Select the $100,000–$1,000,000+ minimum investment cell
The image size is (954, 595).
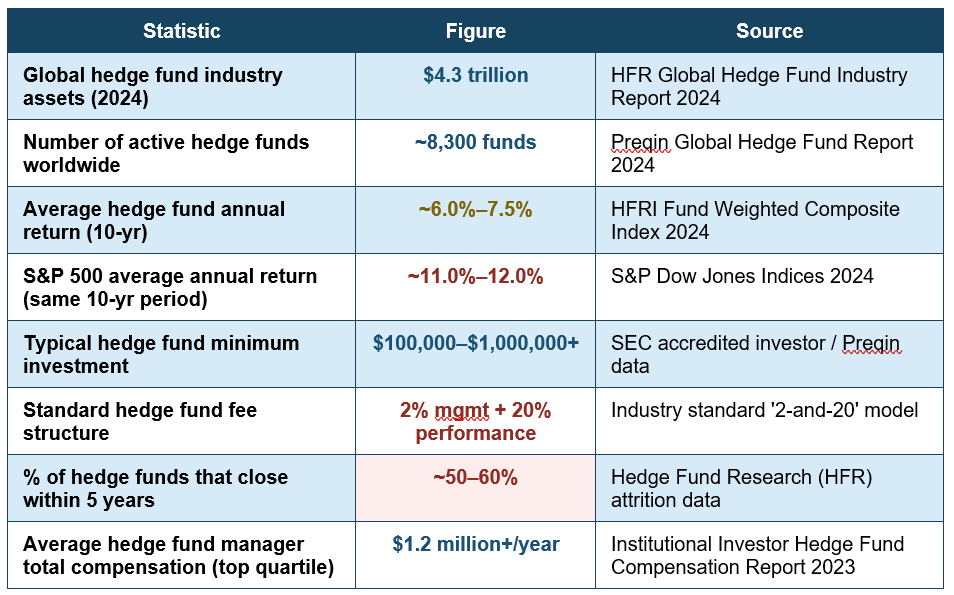tap(475, 354)
